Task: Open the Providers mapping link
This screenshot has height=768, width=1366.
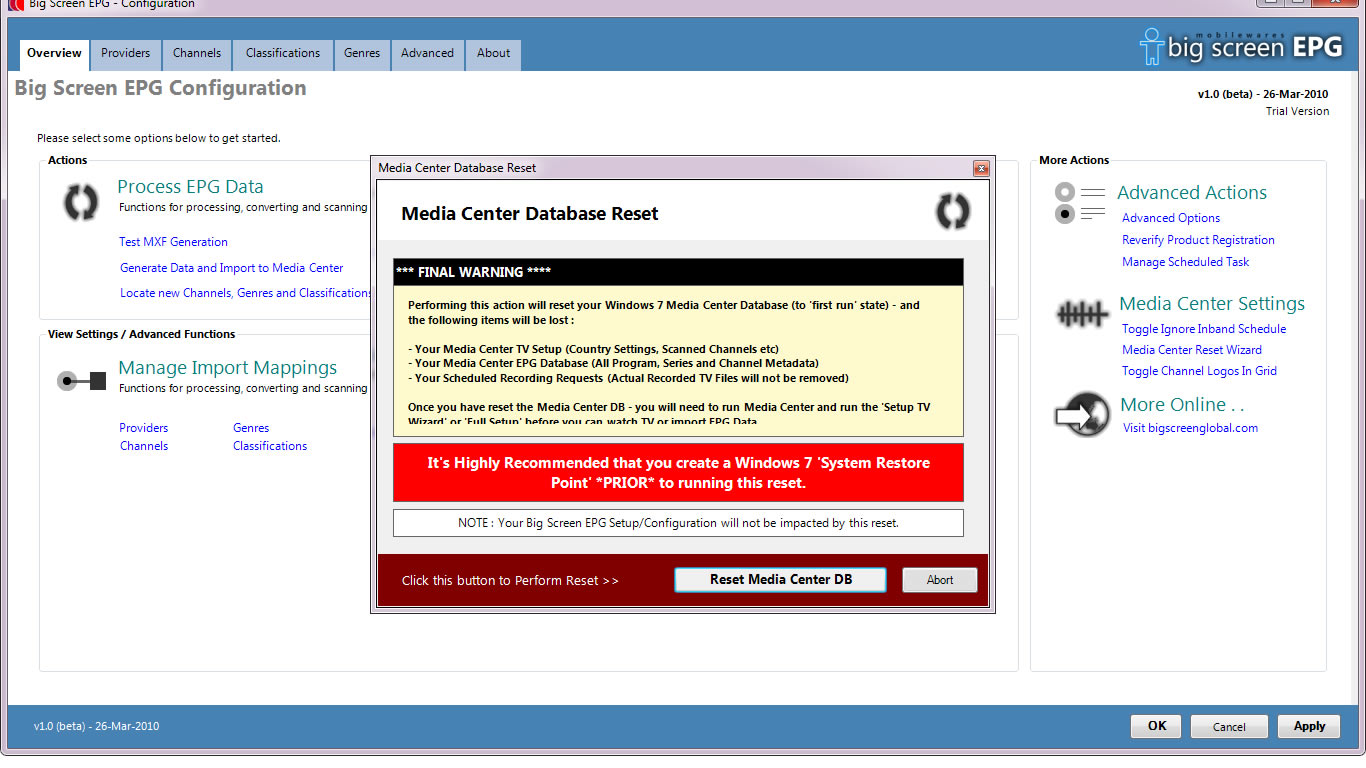Action: point(144,428)
